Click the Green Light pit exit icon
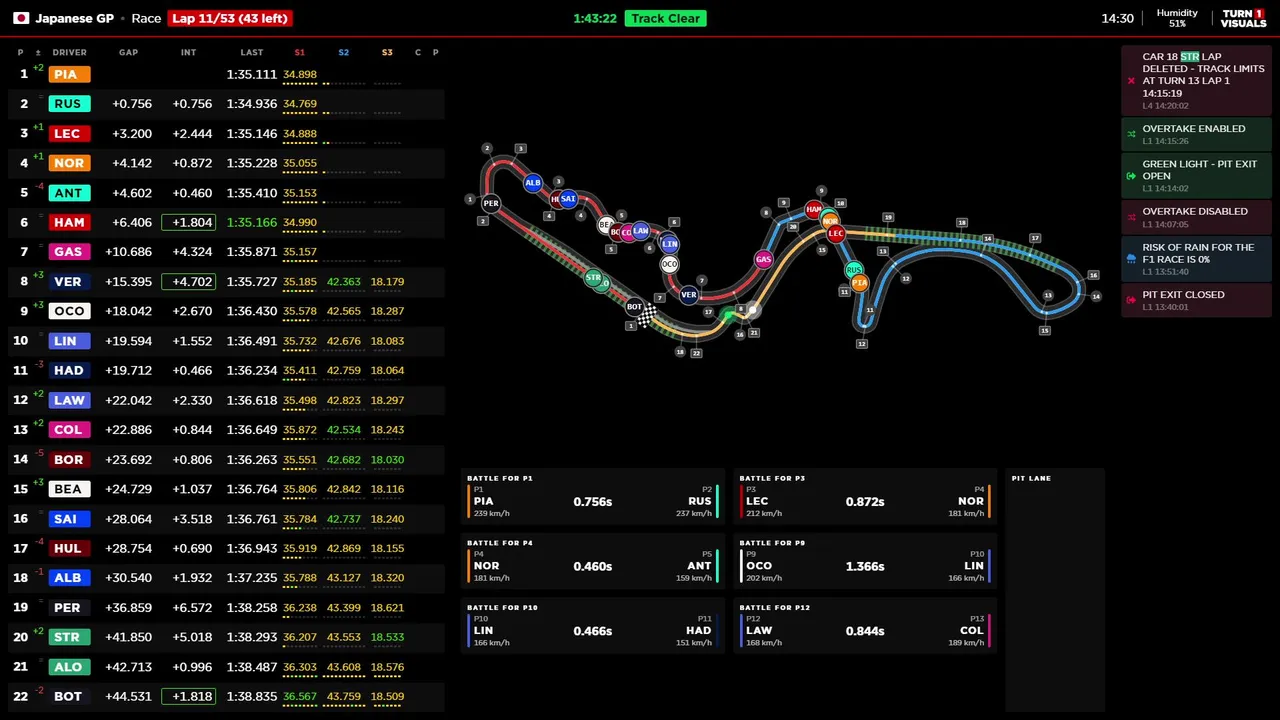Screen dimensions: 1280x720 1131,176
